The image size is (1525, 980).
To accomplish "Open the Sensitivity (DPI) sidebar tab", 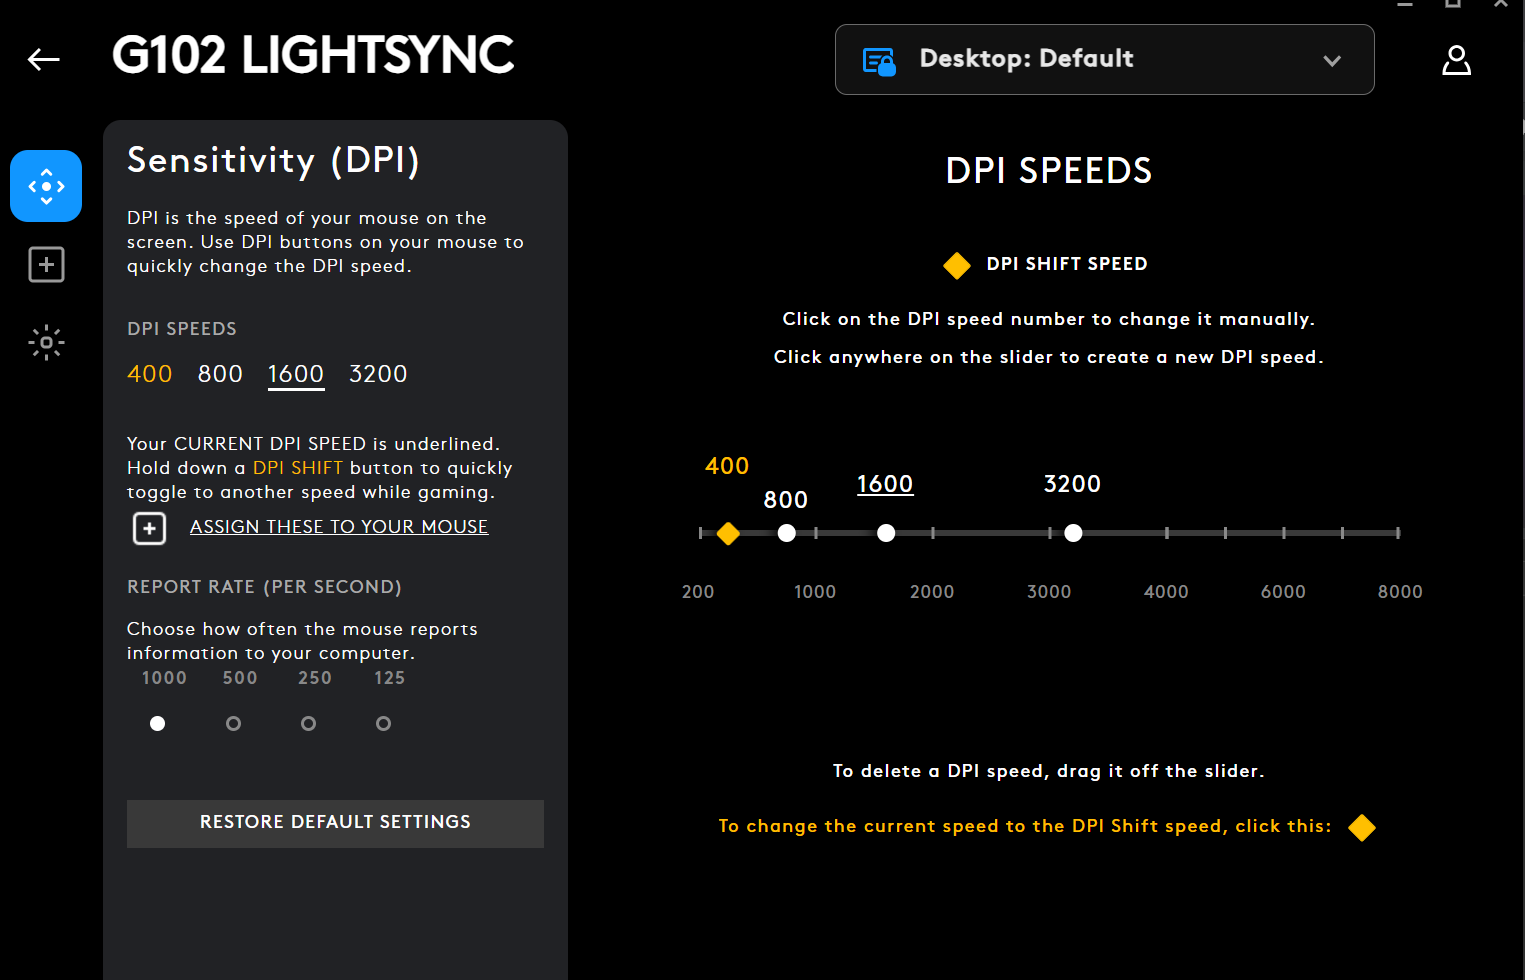I will pyautogui.click(x=46, y=186).
